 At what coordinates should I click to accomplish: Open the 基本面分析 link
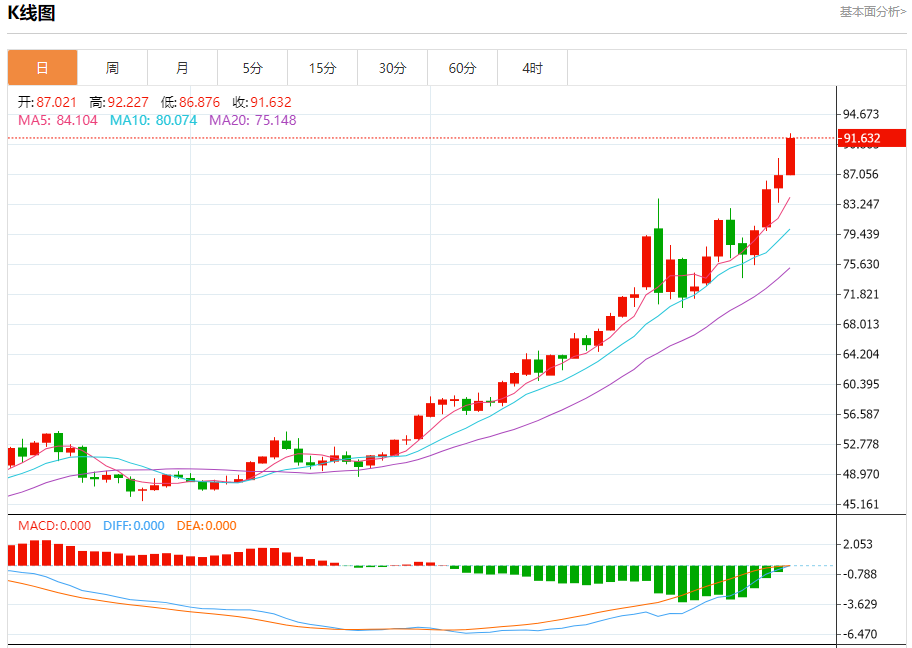pyautogui.click(x=872, y=12)
